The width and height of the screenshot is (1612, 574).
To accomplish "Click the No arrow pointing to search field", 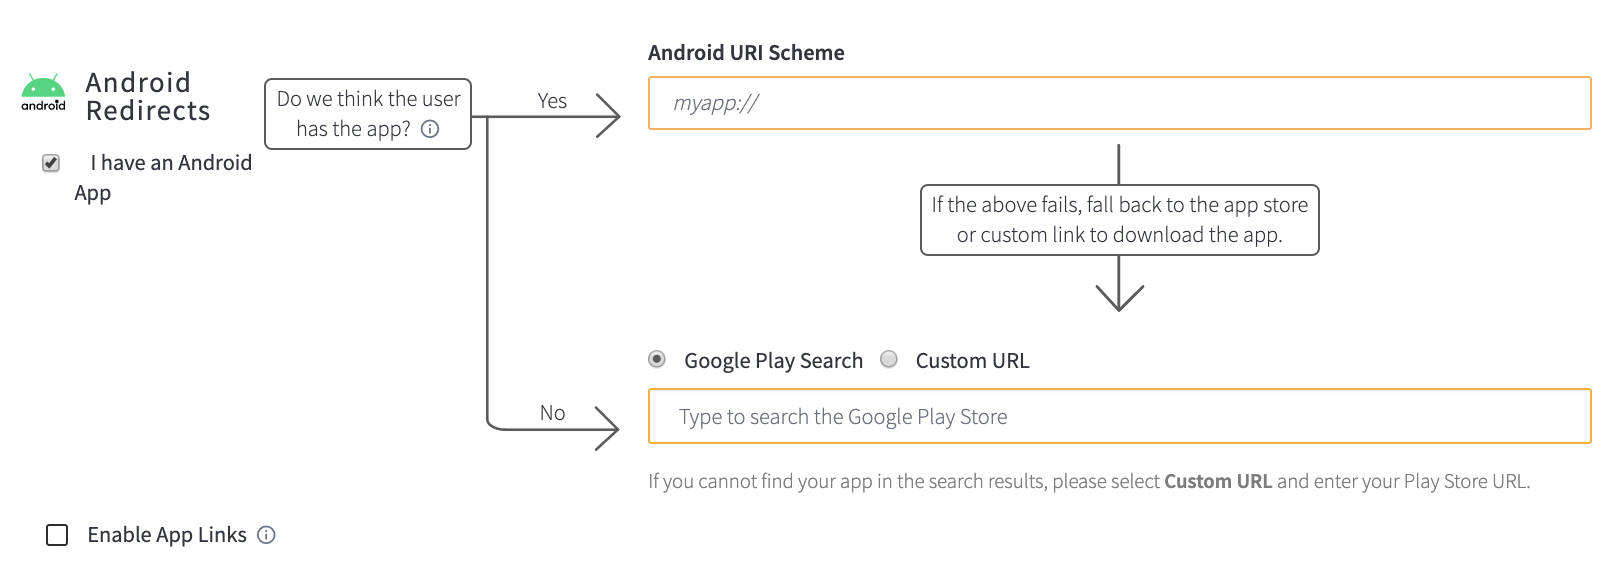I will 607,429.
